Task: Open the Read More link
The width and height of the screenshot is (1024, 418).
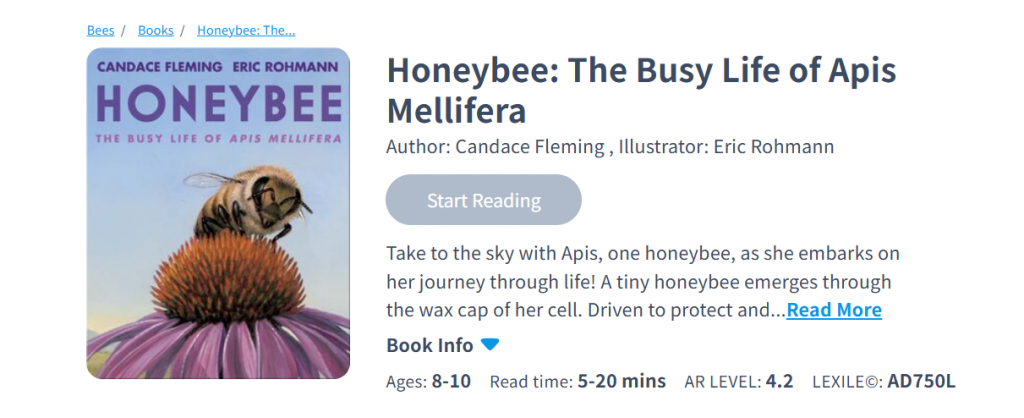Action: coord(834,310)
